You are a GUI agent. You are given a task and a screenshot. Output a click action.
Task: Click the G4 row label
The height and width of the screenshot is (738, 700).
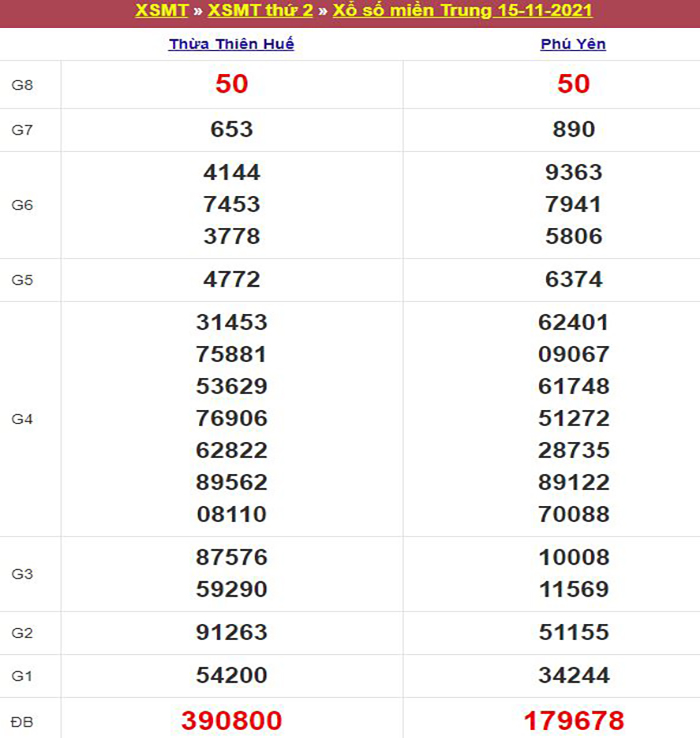22,419
